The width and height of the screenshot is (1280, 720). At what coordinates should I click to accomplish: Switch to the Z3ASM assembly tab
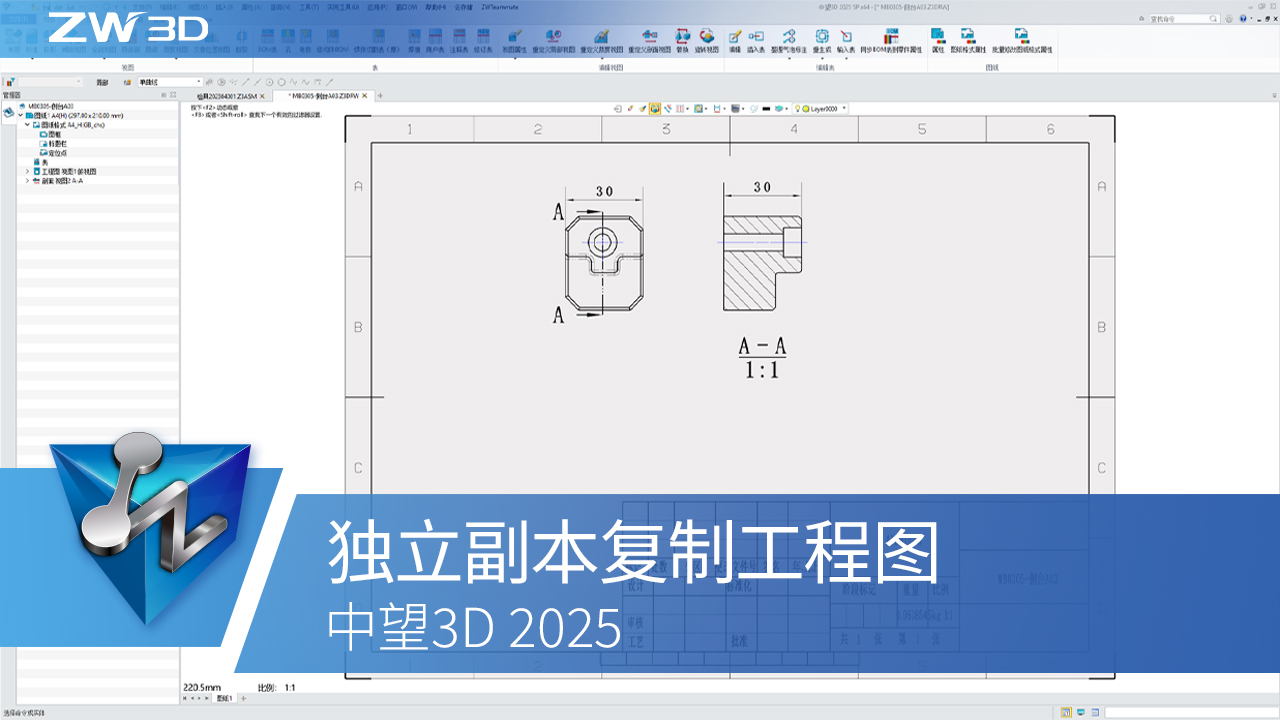pyautogui.click(x=227, y=96)
